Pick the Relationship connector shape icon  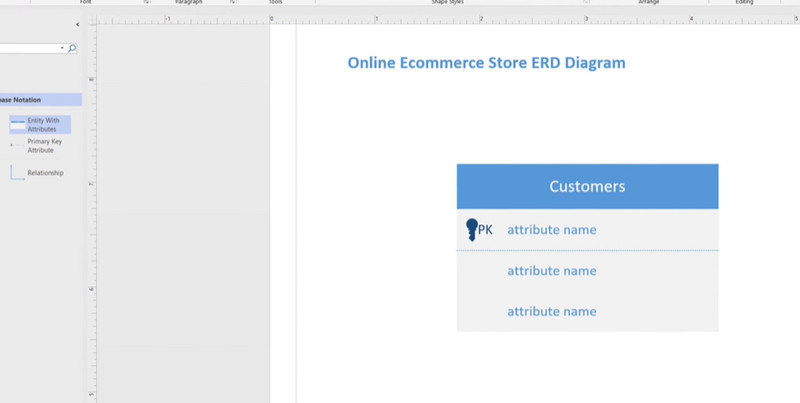pyautogui.click(x=17, y=173)
